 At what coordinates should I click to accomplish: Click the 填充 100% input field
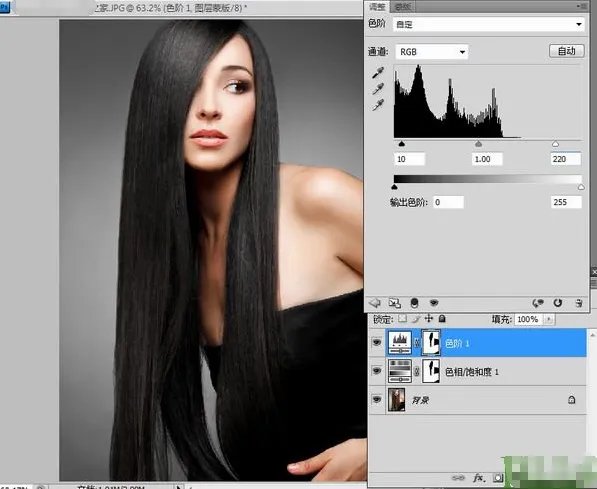pos(528,319)
